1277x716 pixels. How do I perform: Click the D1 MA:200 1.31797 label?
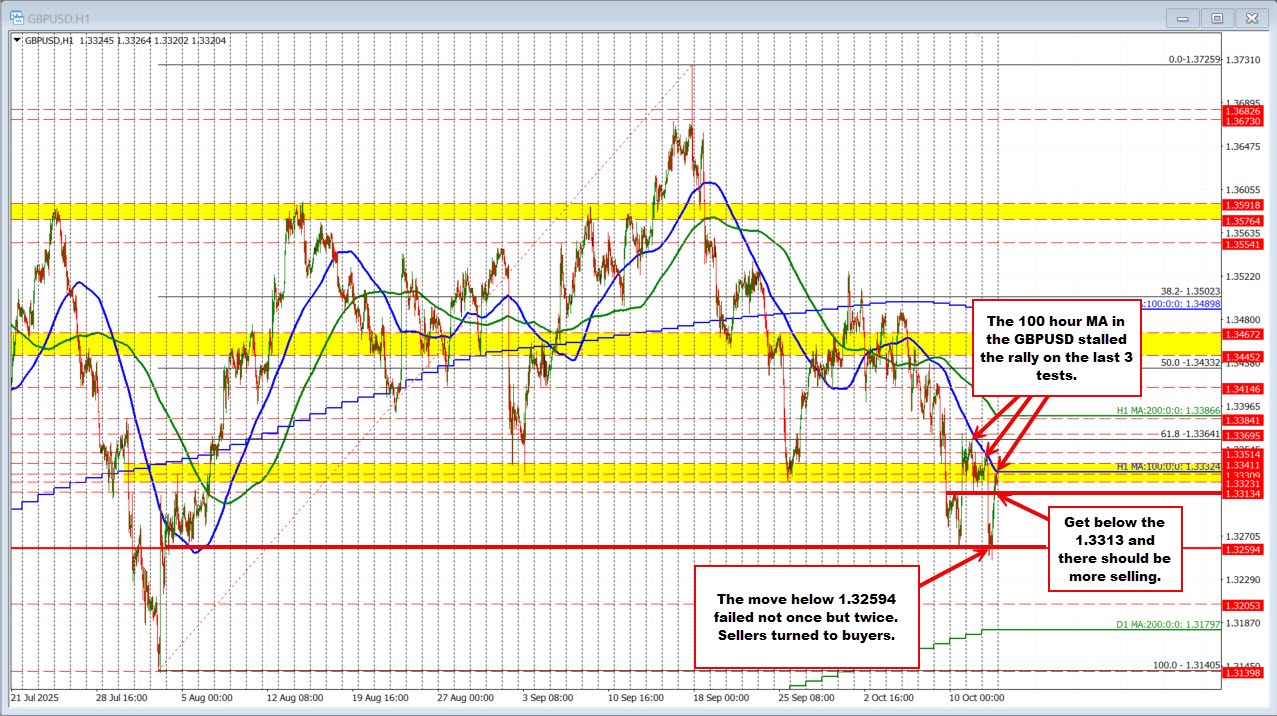pyautogui.click(x=1166, y=626)
